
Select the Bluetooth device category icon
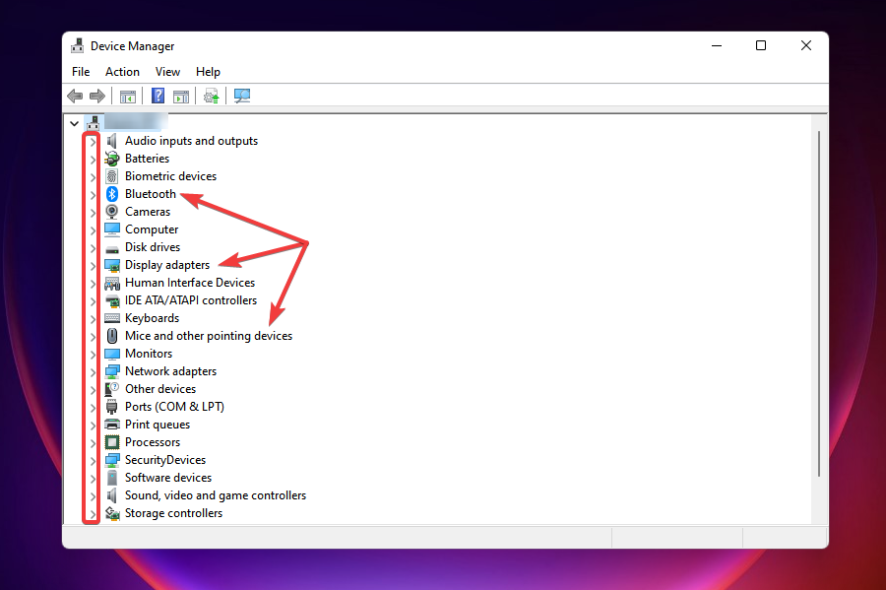click(x=112, y=194)
